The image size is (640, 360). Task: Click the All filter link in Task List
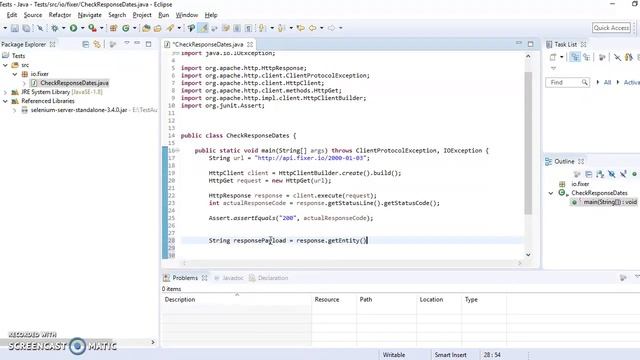(607, 82)
